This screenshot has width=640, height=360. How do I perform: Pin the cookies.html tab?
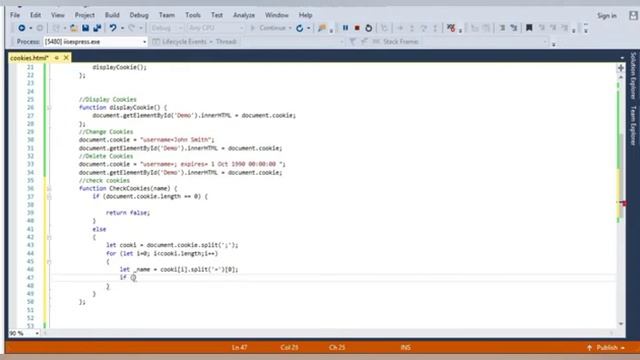(57, 58)
